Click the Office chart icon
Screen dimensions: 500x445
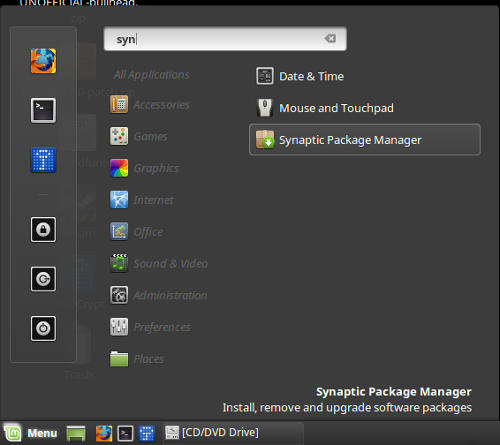tap(119, 232)
